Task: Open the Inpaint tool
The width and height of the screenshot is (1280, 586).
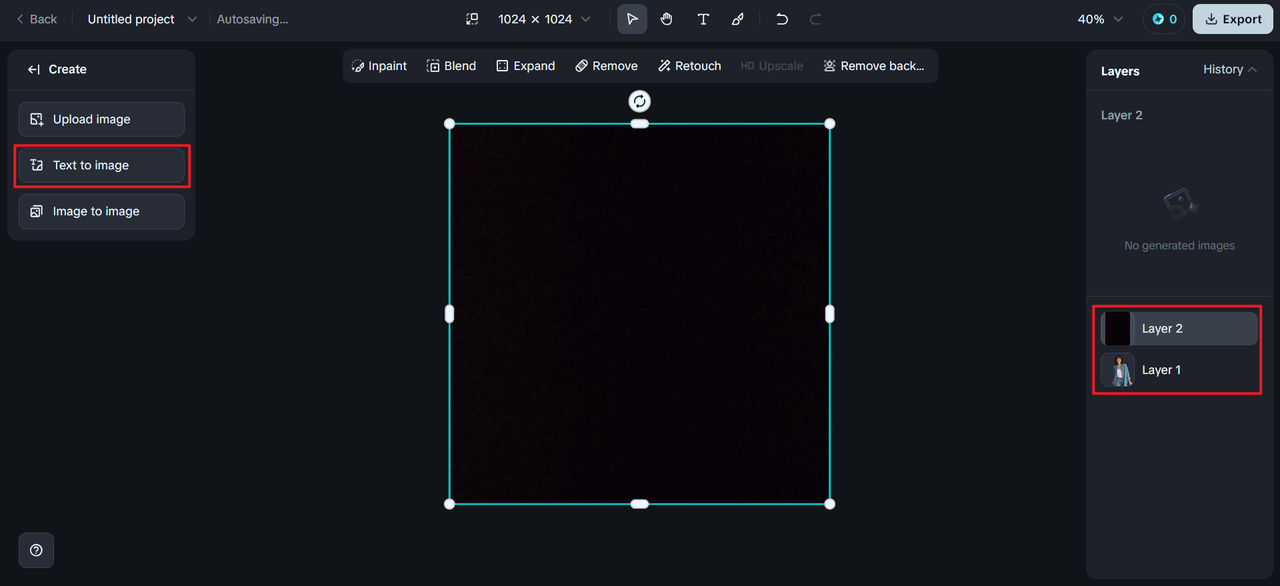Action: (380, 66)
